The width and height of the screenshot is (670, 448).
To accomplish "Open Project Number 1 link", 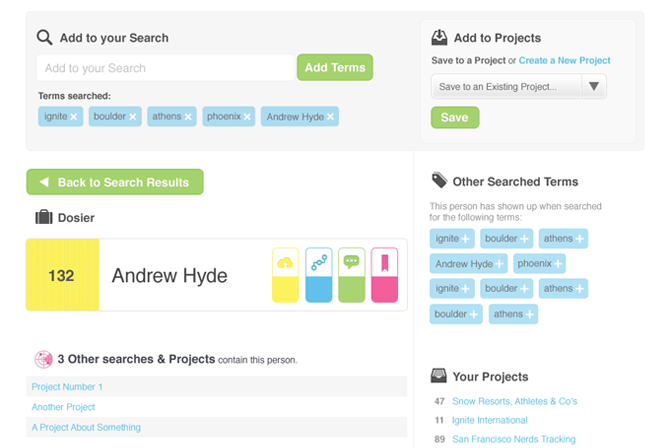I will [x=67, y=387].
